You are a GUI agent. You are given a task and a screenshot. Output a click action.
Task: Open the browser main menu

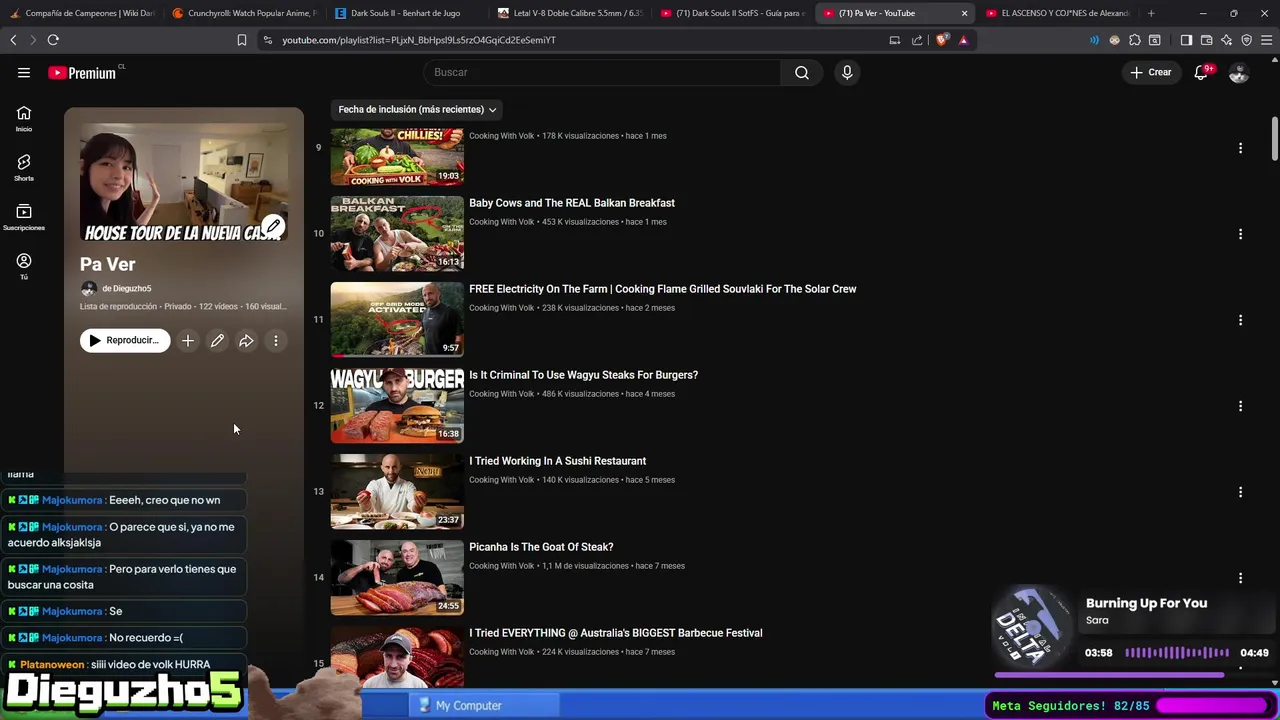tap(1267, 40)
